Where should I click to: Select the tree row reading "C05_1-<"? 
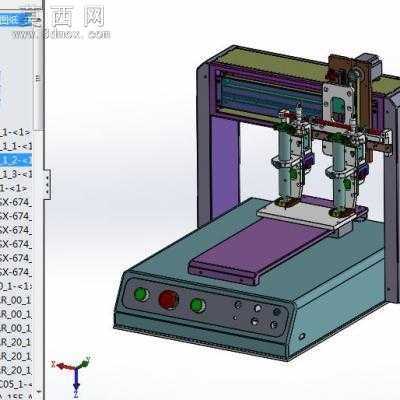tap(16, 384)
